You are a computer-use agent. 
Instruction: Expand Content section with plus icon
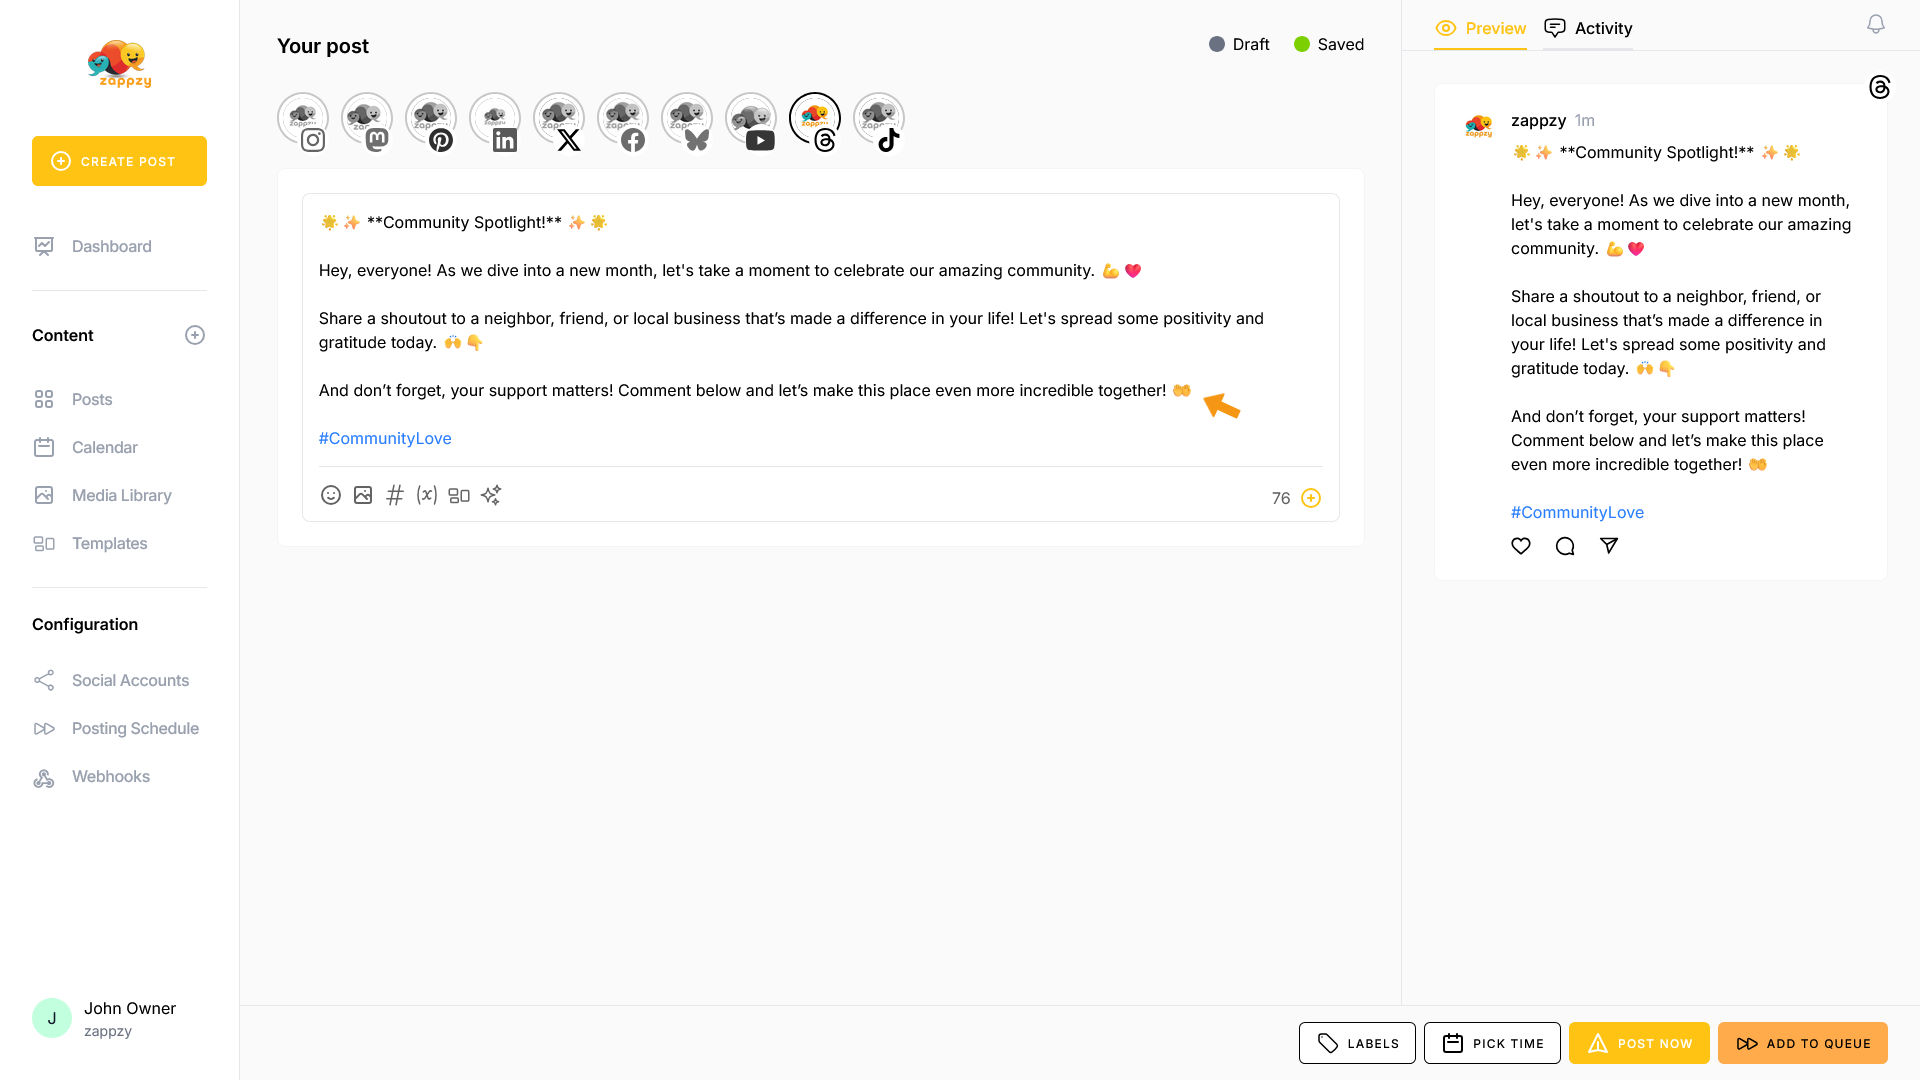[x=195, y=335]
